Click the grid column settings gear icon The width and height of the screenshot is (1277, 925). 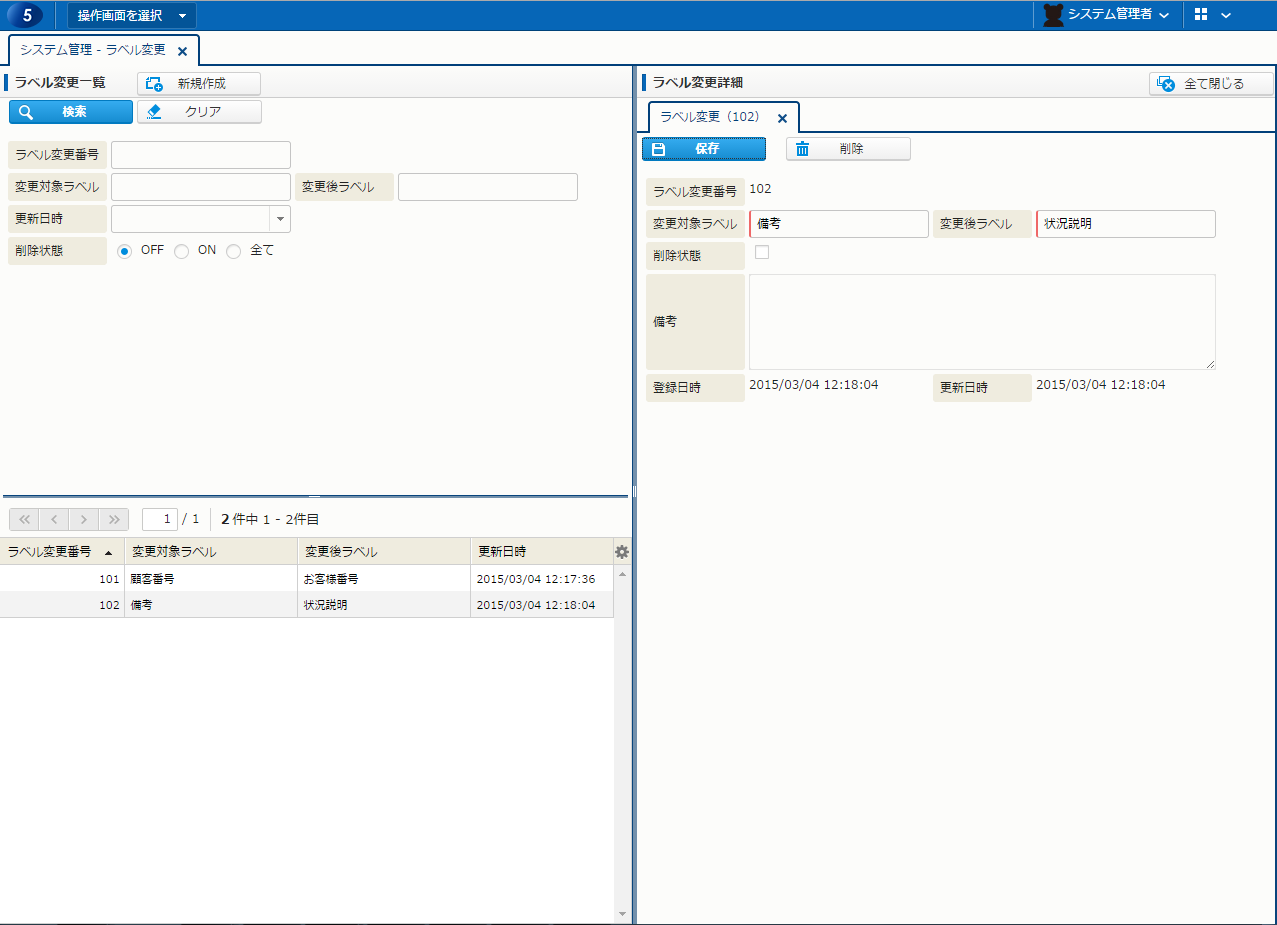tap(621, 552)
